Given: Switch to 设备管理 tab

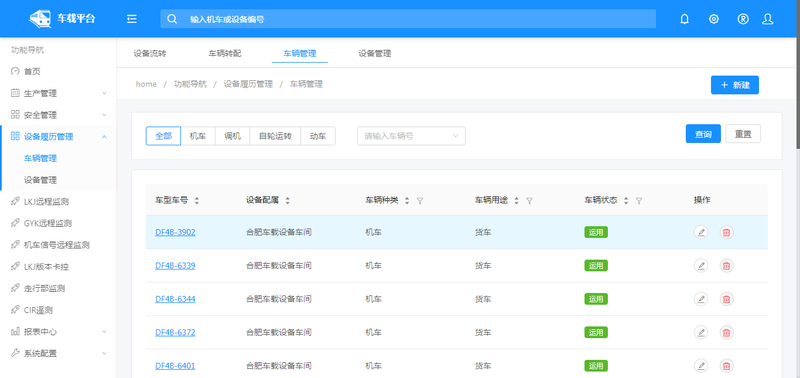Looking at the screenshot, I should pos(374,53).
